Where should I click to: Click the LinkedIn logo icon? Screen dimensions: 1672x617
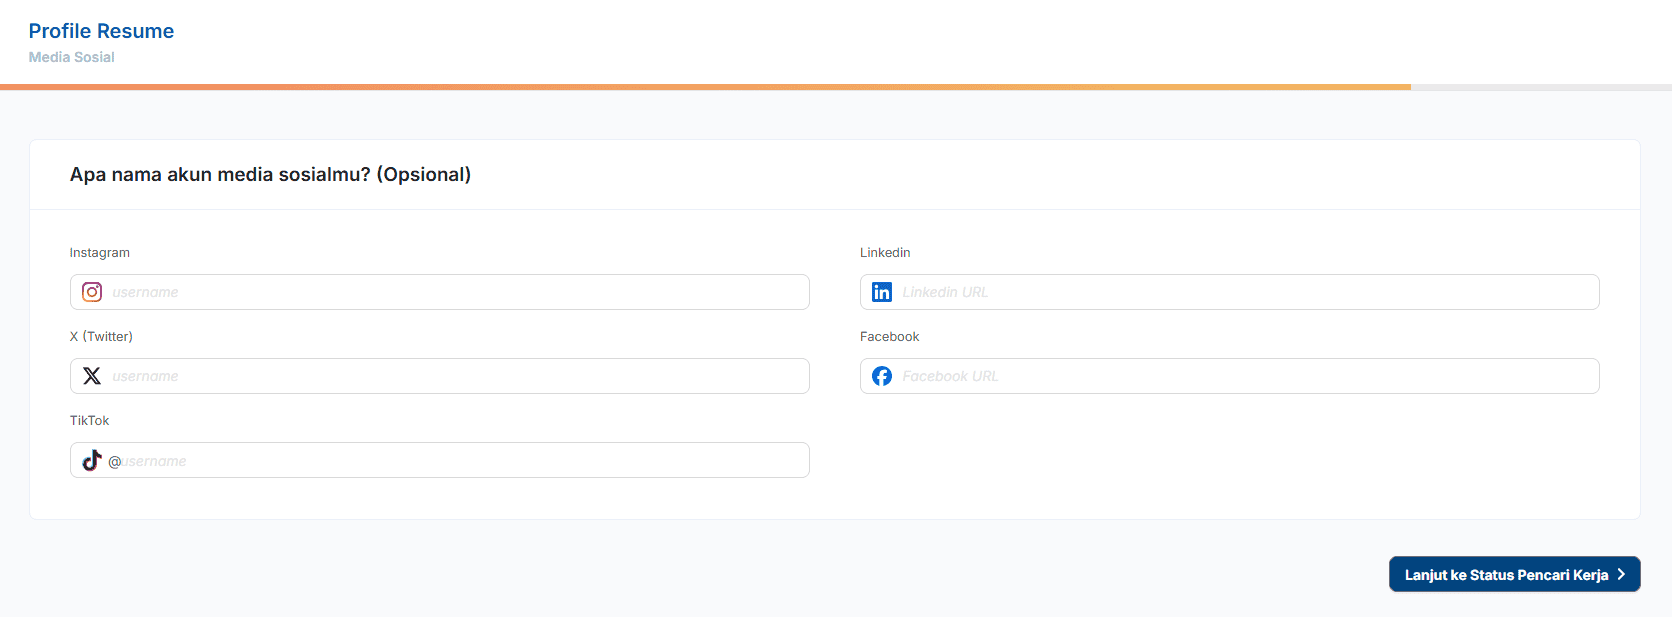(882, 292)
